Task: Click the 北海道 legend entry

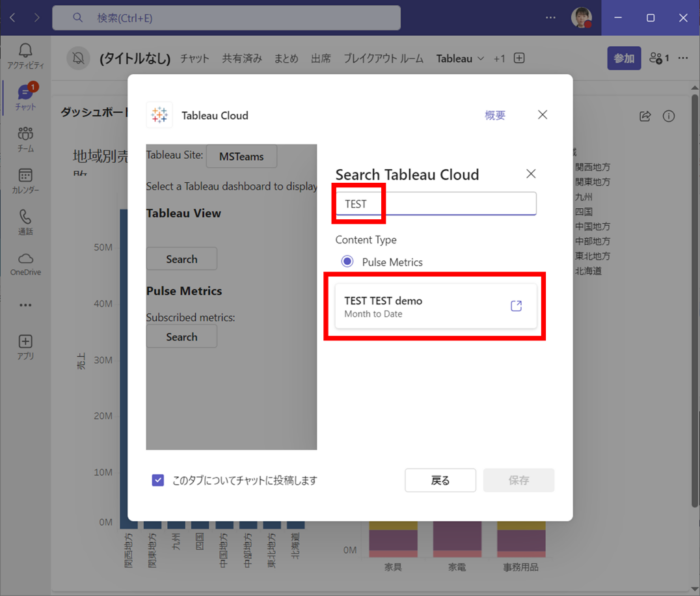Action: click(588, 271)
